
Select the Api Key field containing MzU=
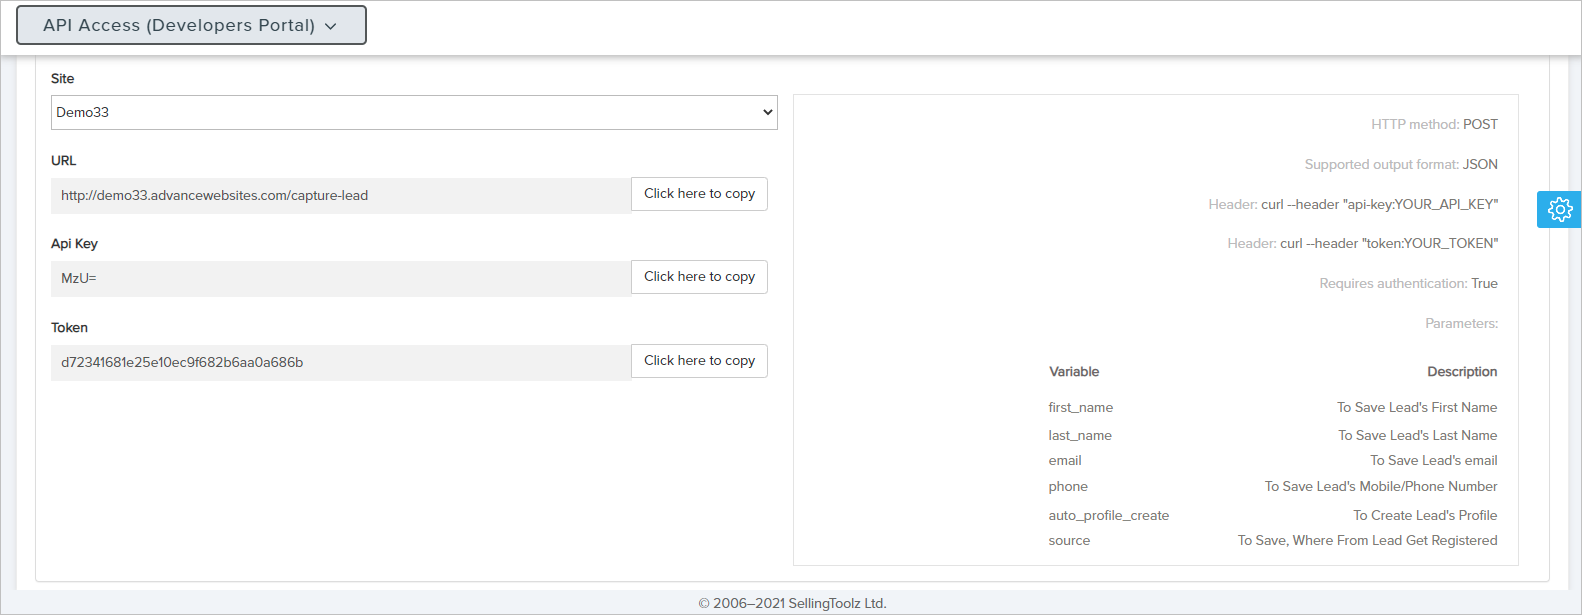coord(340,279)
